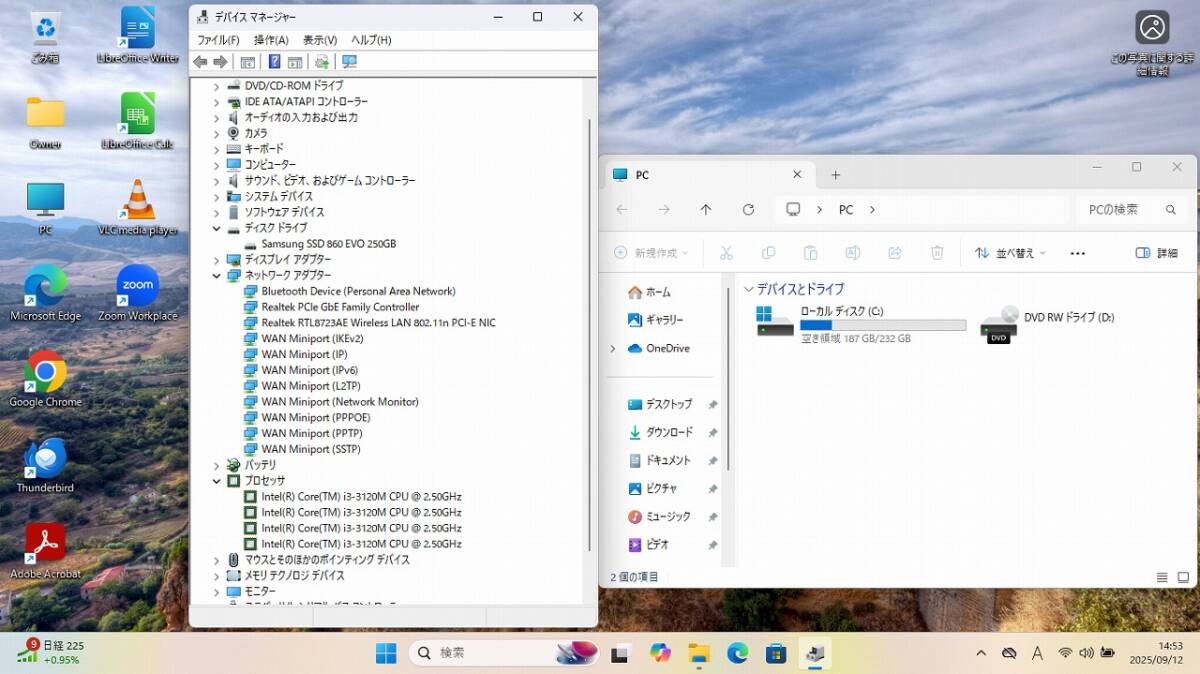This screenshot has height=674, width=1200.
Task: Open the 並べ替え sort dropdown
Action: point(1010,253)
